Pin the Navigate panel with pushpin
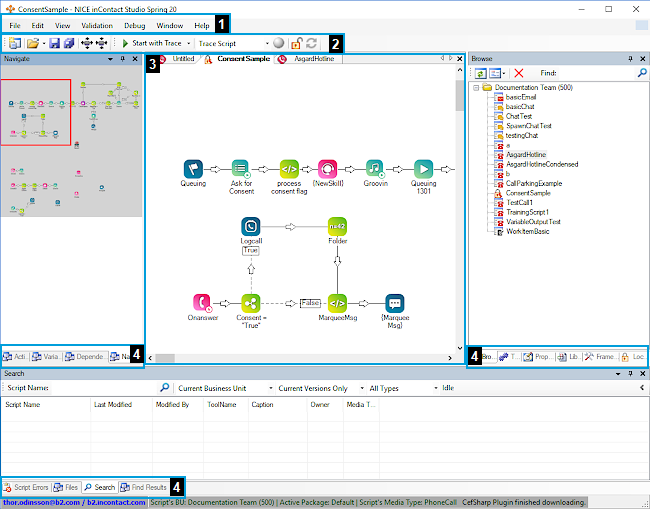This screenshot has height=509, width=650. point(124,59)
